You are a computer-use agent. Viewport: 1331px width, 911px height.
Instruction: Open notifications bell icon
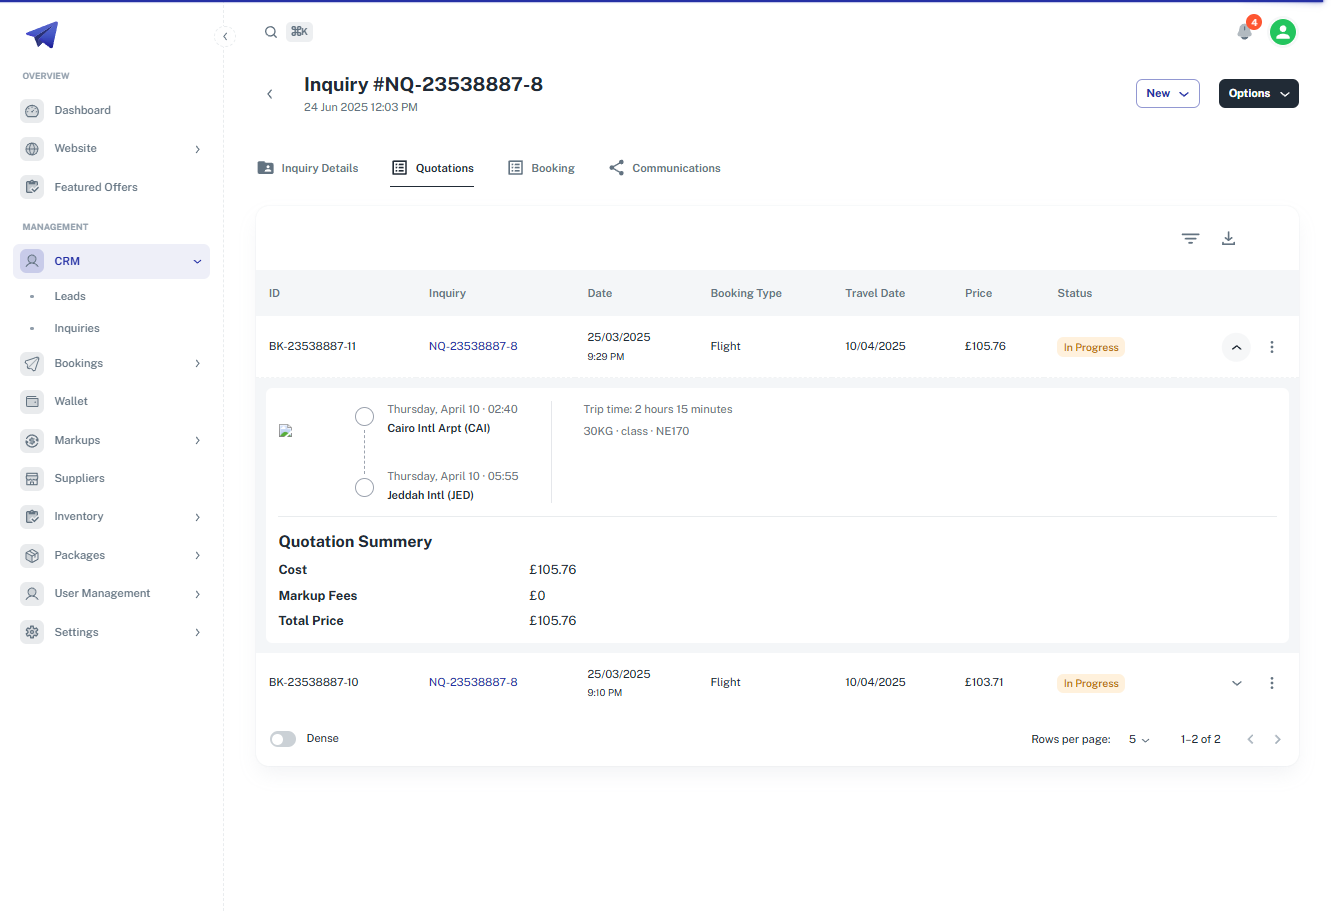click(1244, 32)
